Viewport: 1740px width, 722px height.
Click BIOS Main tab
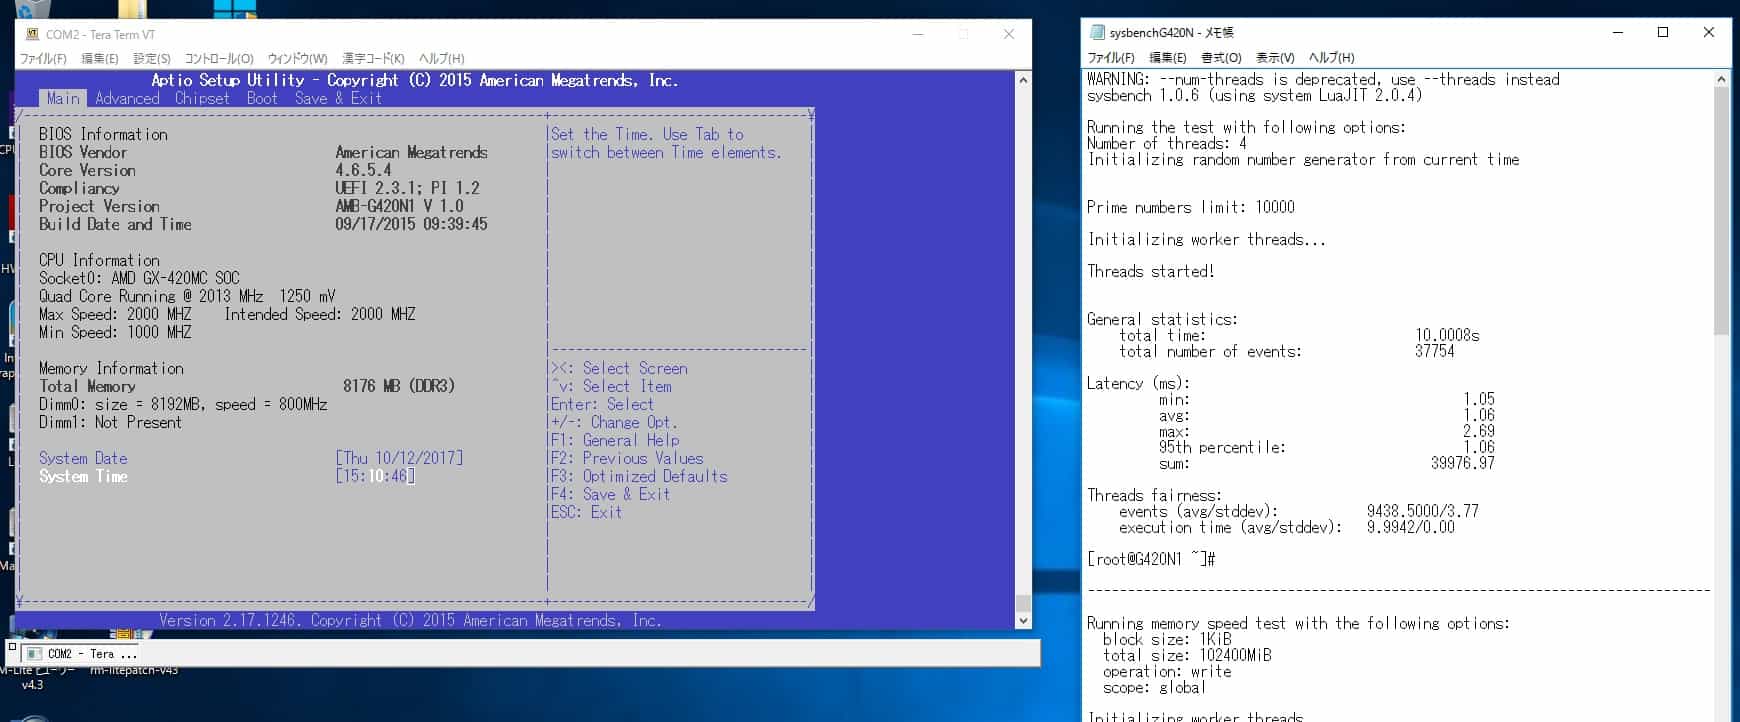point(63,98)
